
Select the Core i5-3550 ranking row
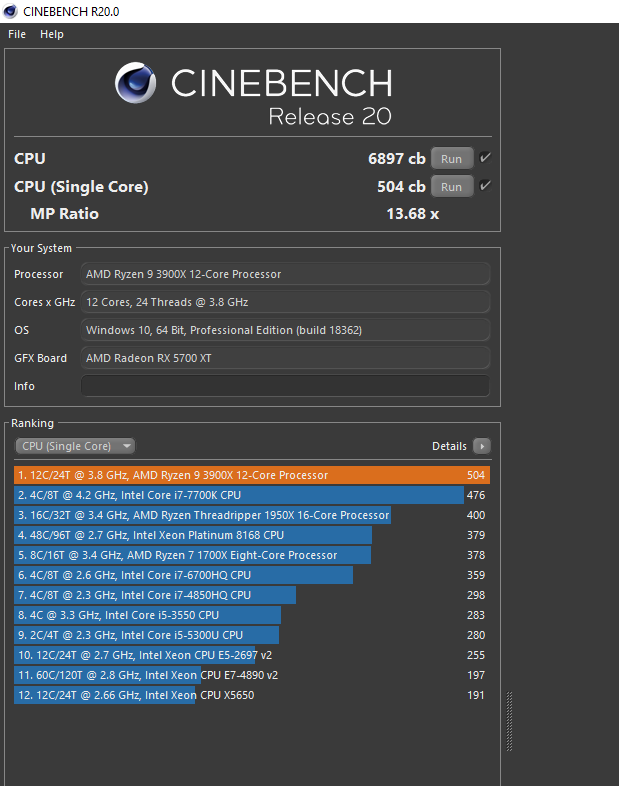coord(251,615)
